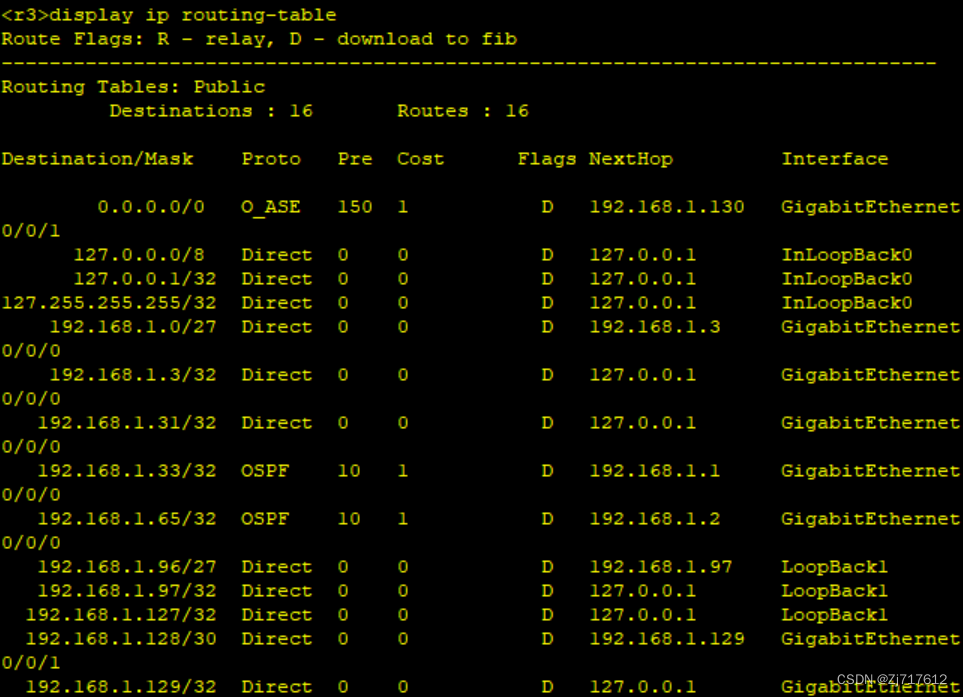This screenshot has height=697, width=963.
Task: Select destination 192.168.1.0/27
Action: tap(133, 327)
